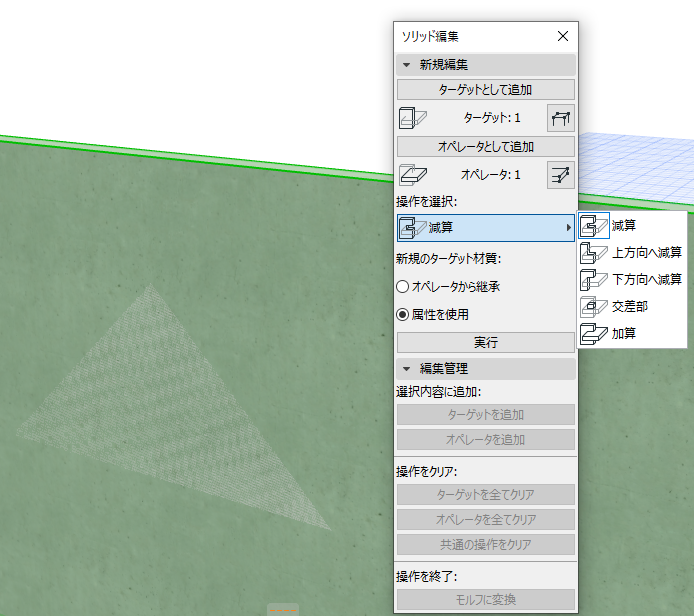Screen dimensions: 694x616
Task: Click the ソリッド編集 palette title
Action: pyautogui.click(x=430, y=36)
